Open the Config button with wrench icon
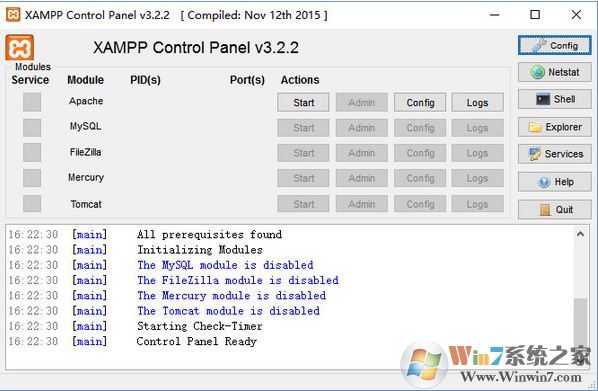Viewport: 598px width, 391px height. (x=555, y=45)
